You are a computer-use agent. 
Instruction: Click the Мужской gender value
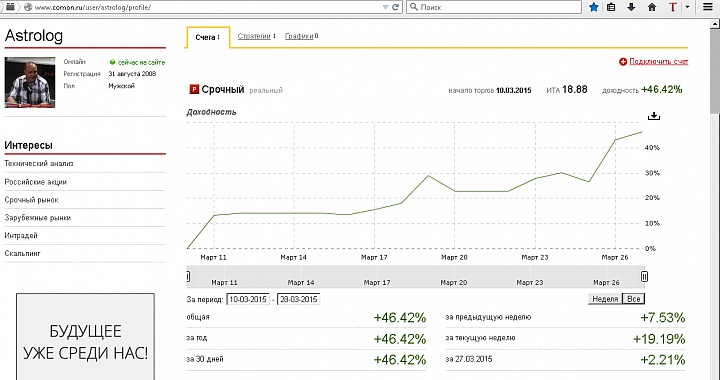122,86
